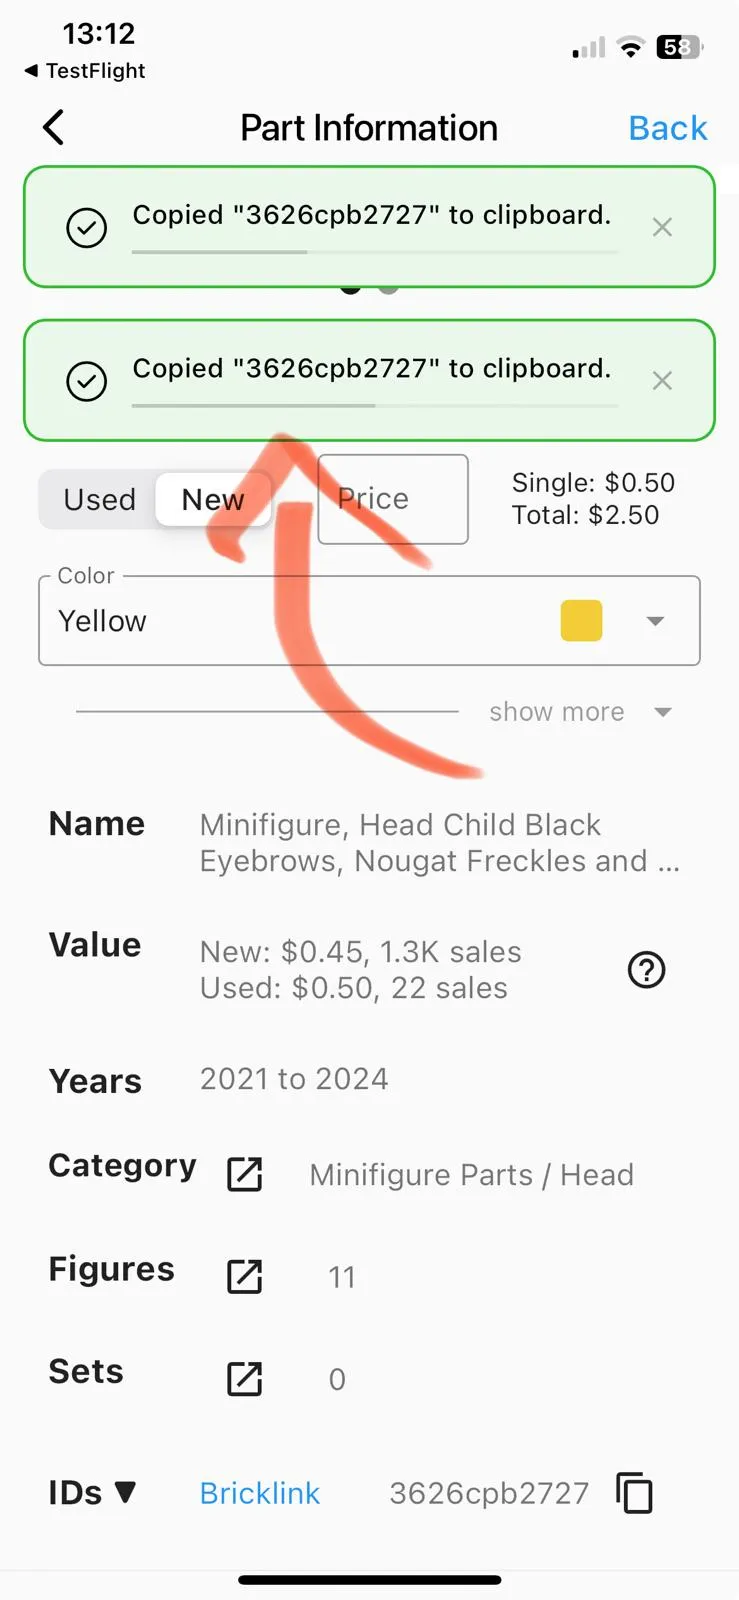Tap the yellow color swatch

click(581, 621)
